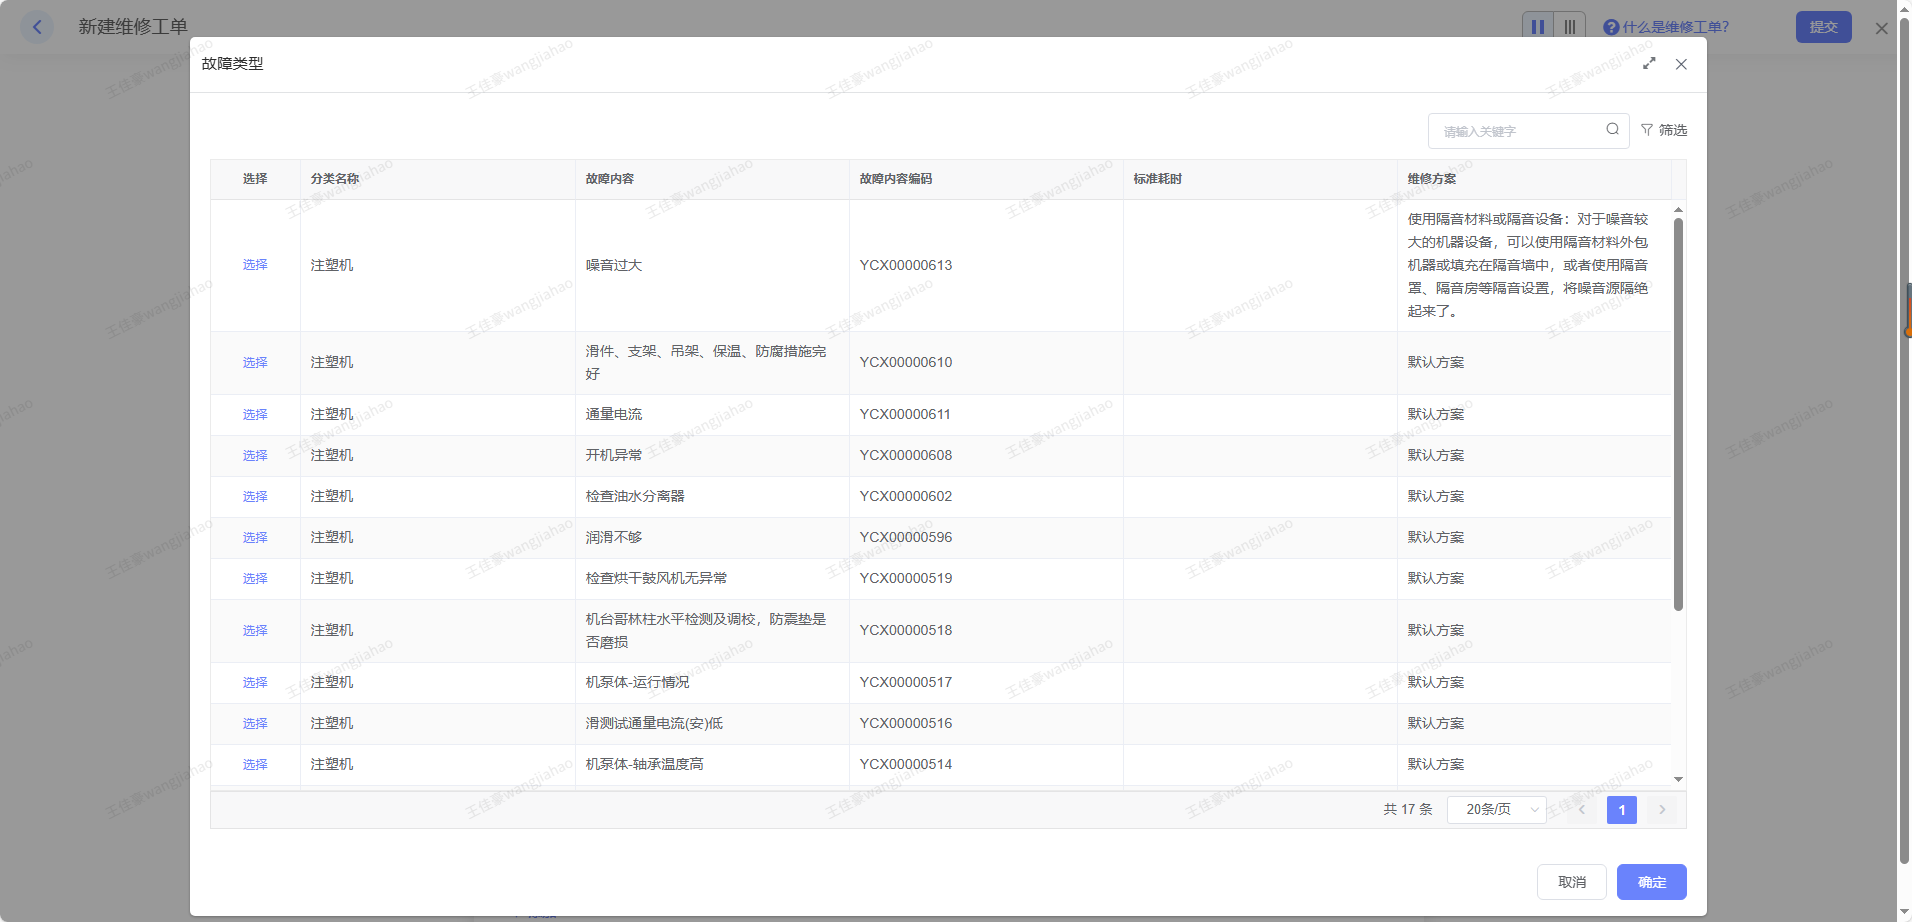
Task: Close the 故障类型 dialog
Action: tap(1681, 64)
